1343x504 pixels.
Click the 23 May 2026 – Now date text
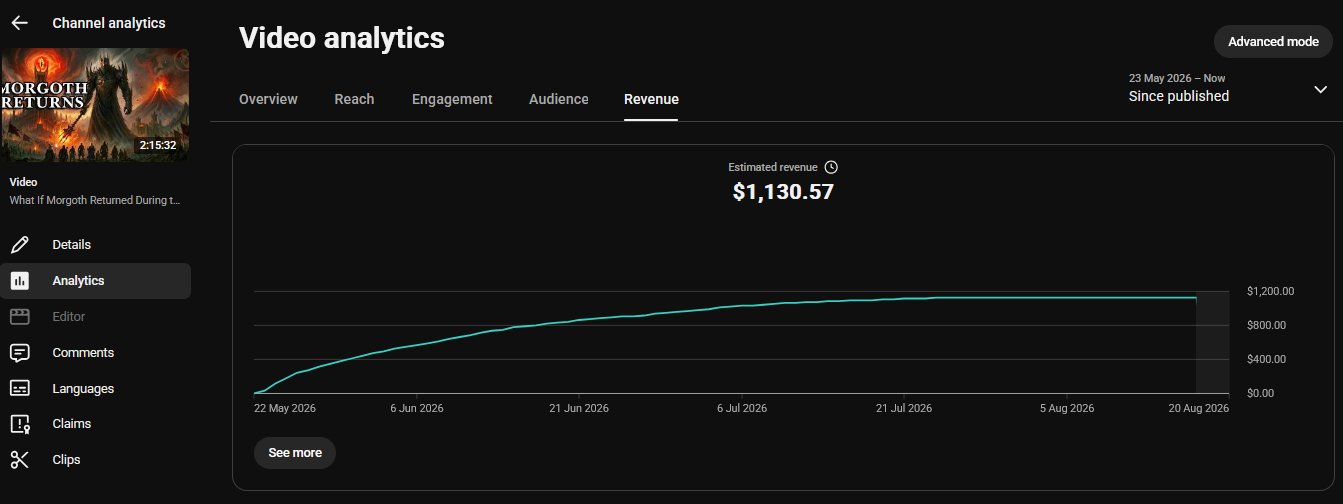pyautogui.click(x=1177, y=78)
